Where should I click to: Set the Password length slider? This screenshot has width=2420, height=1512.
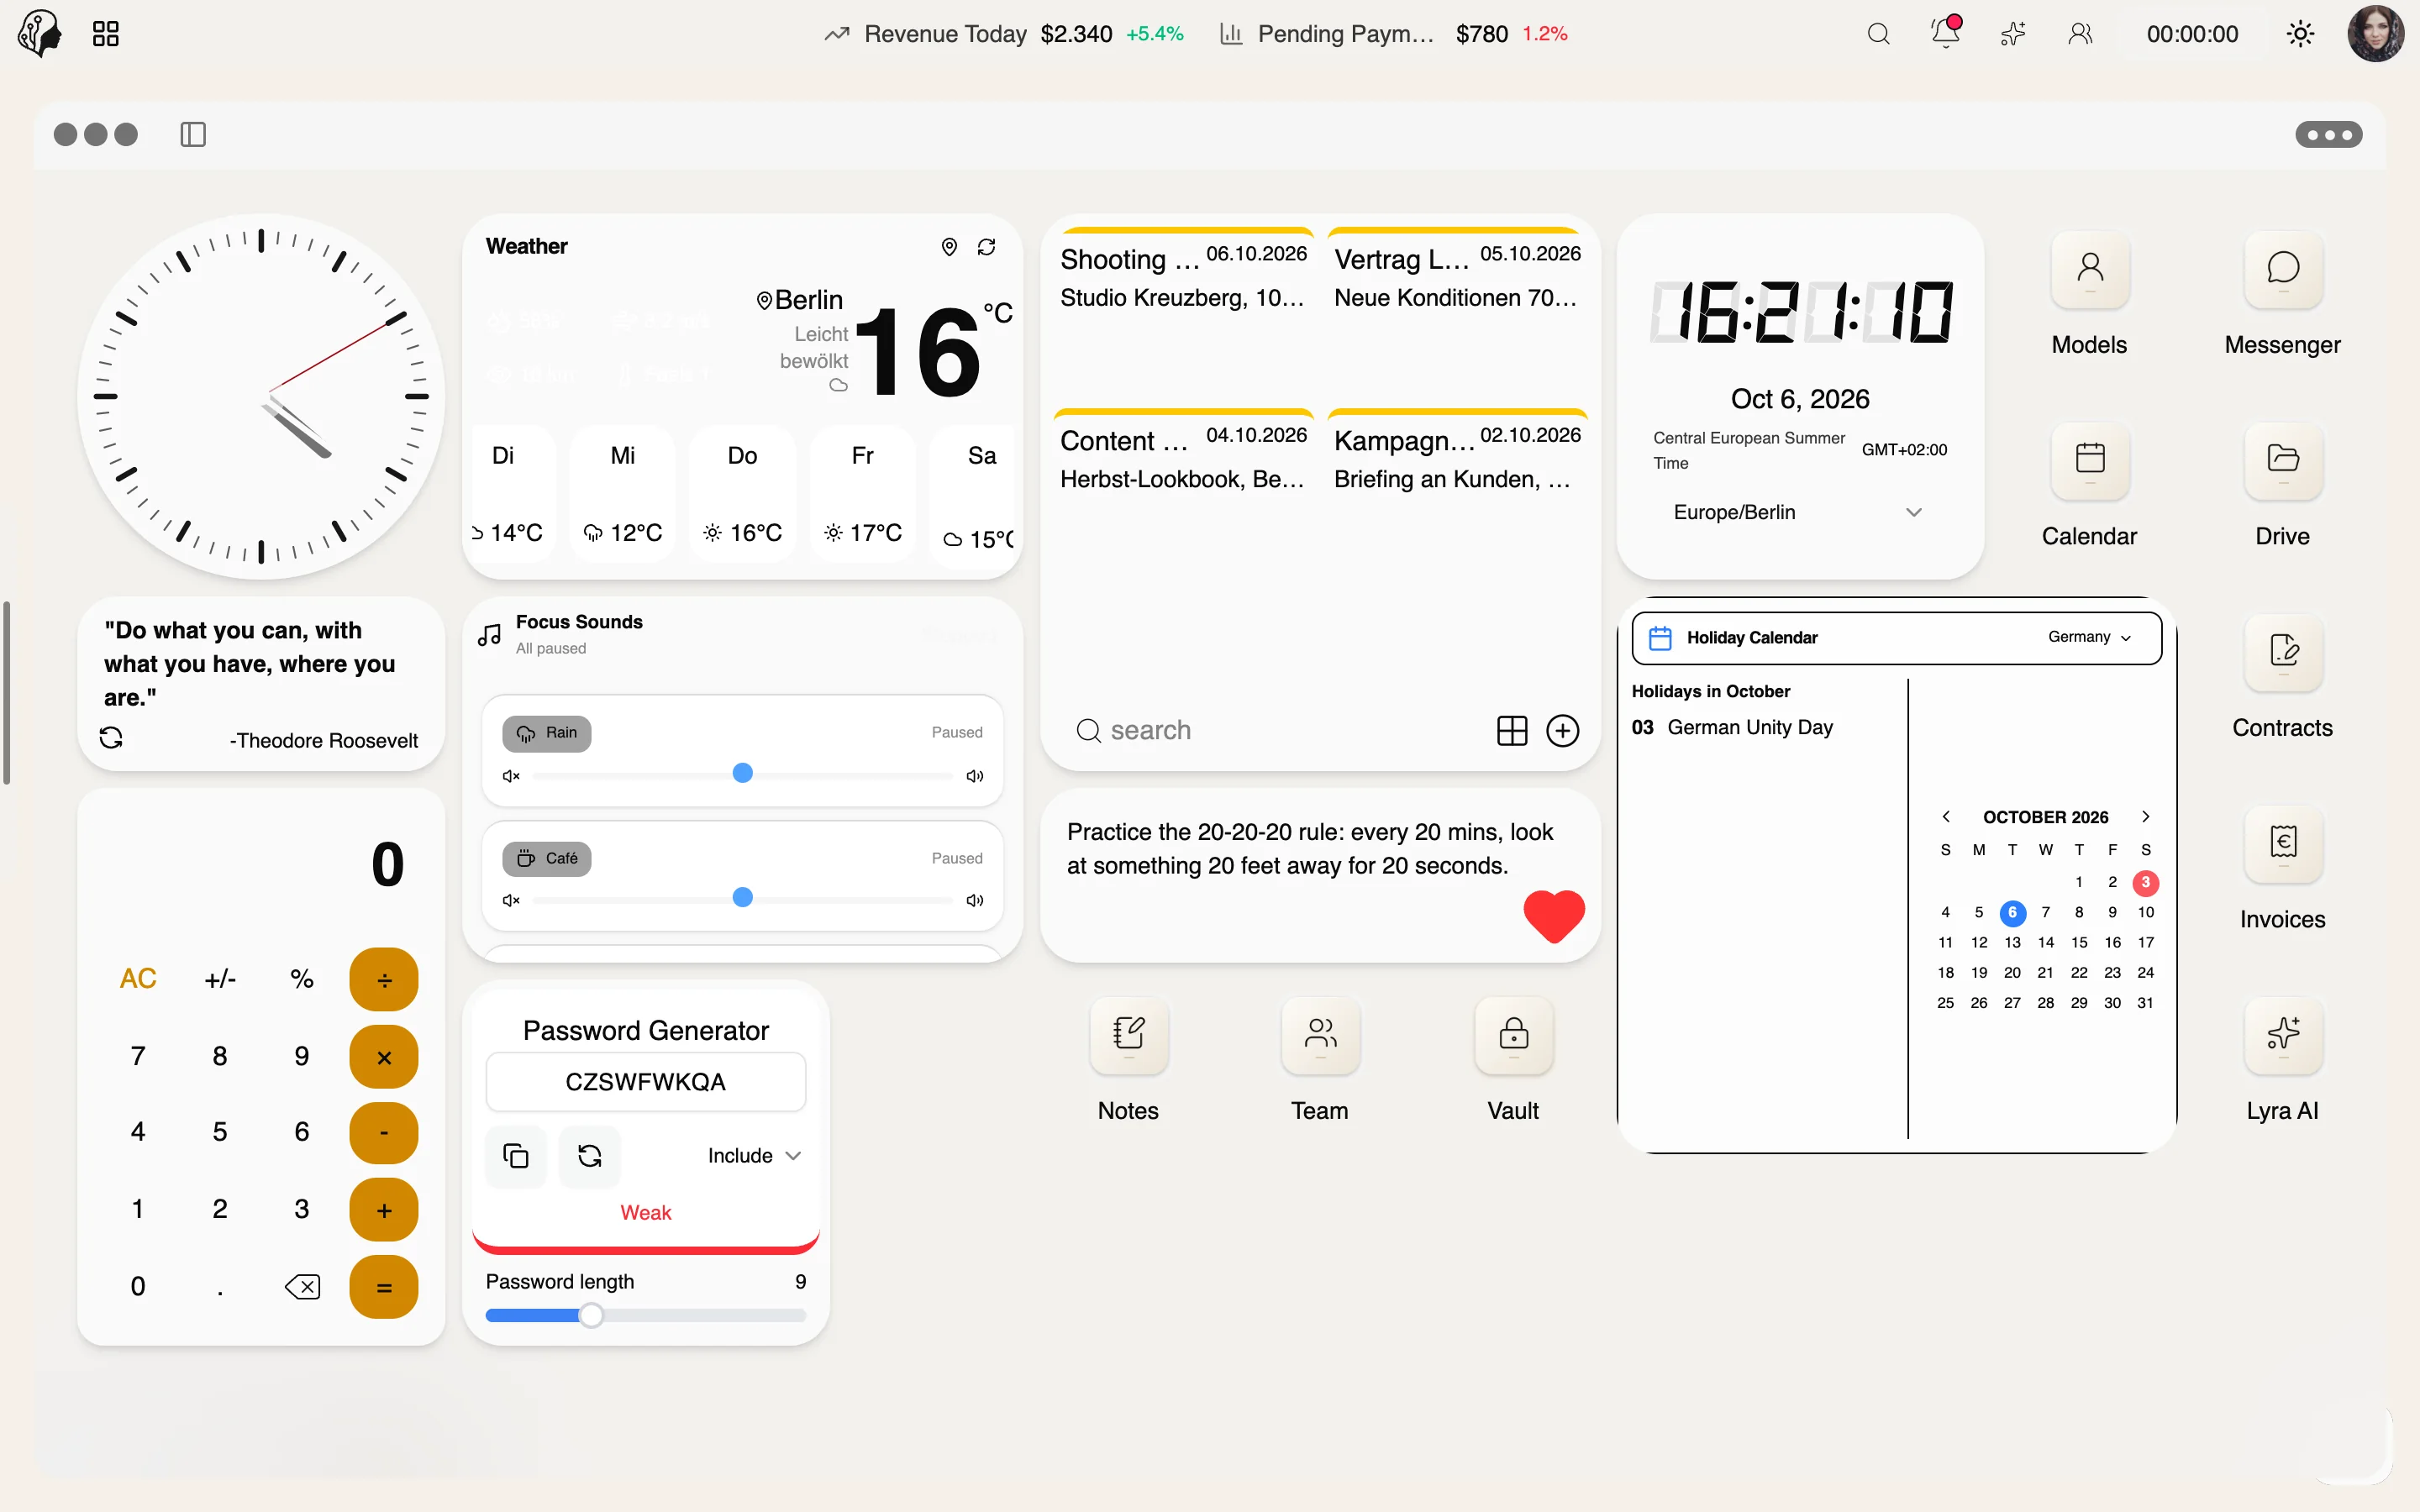pos(646,1316)
